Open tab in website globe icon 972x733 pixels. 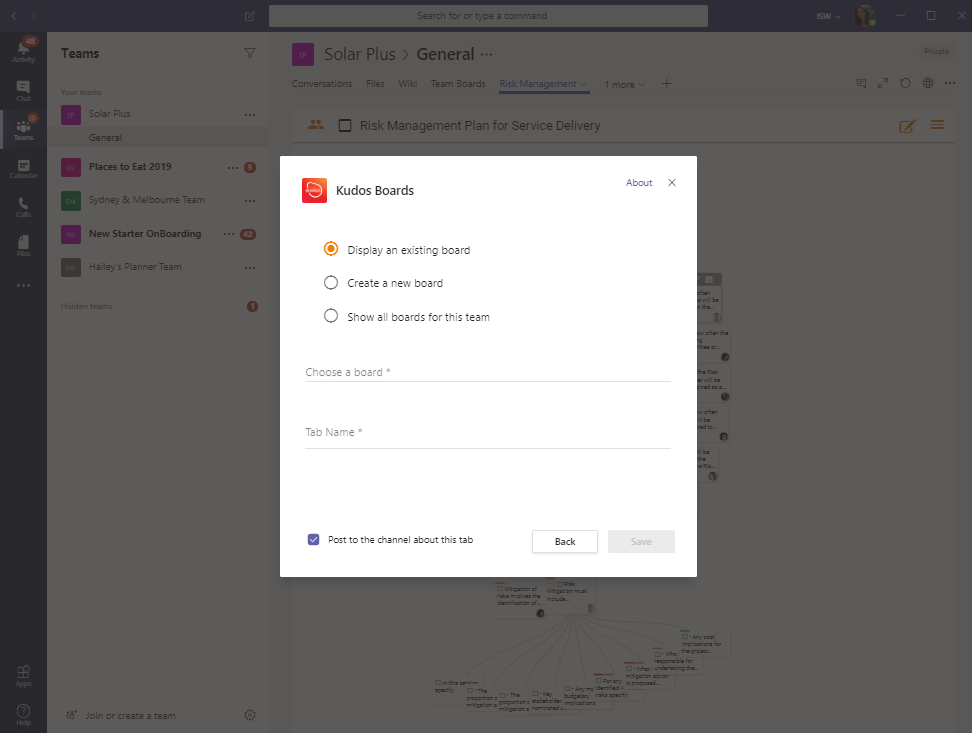click(927, 83)
